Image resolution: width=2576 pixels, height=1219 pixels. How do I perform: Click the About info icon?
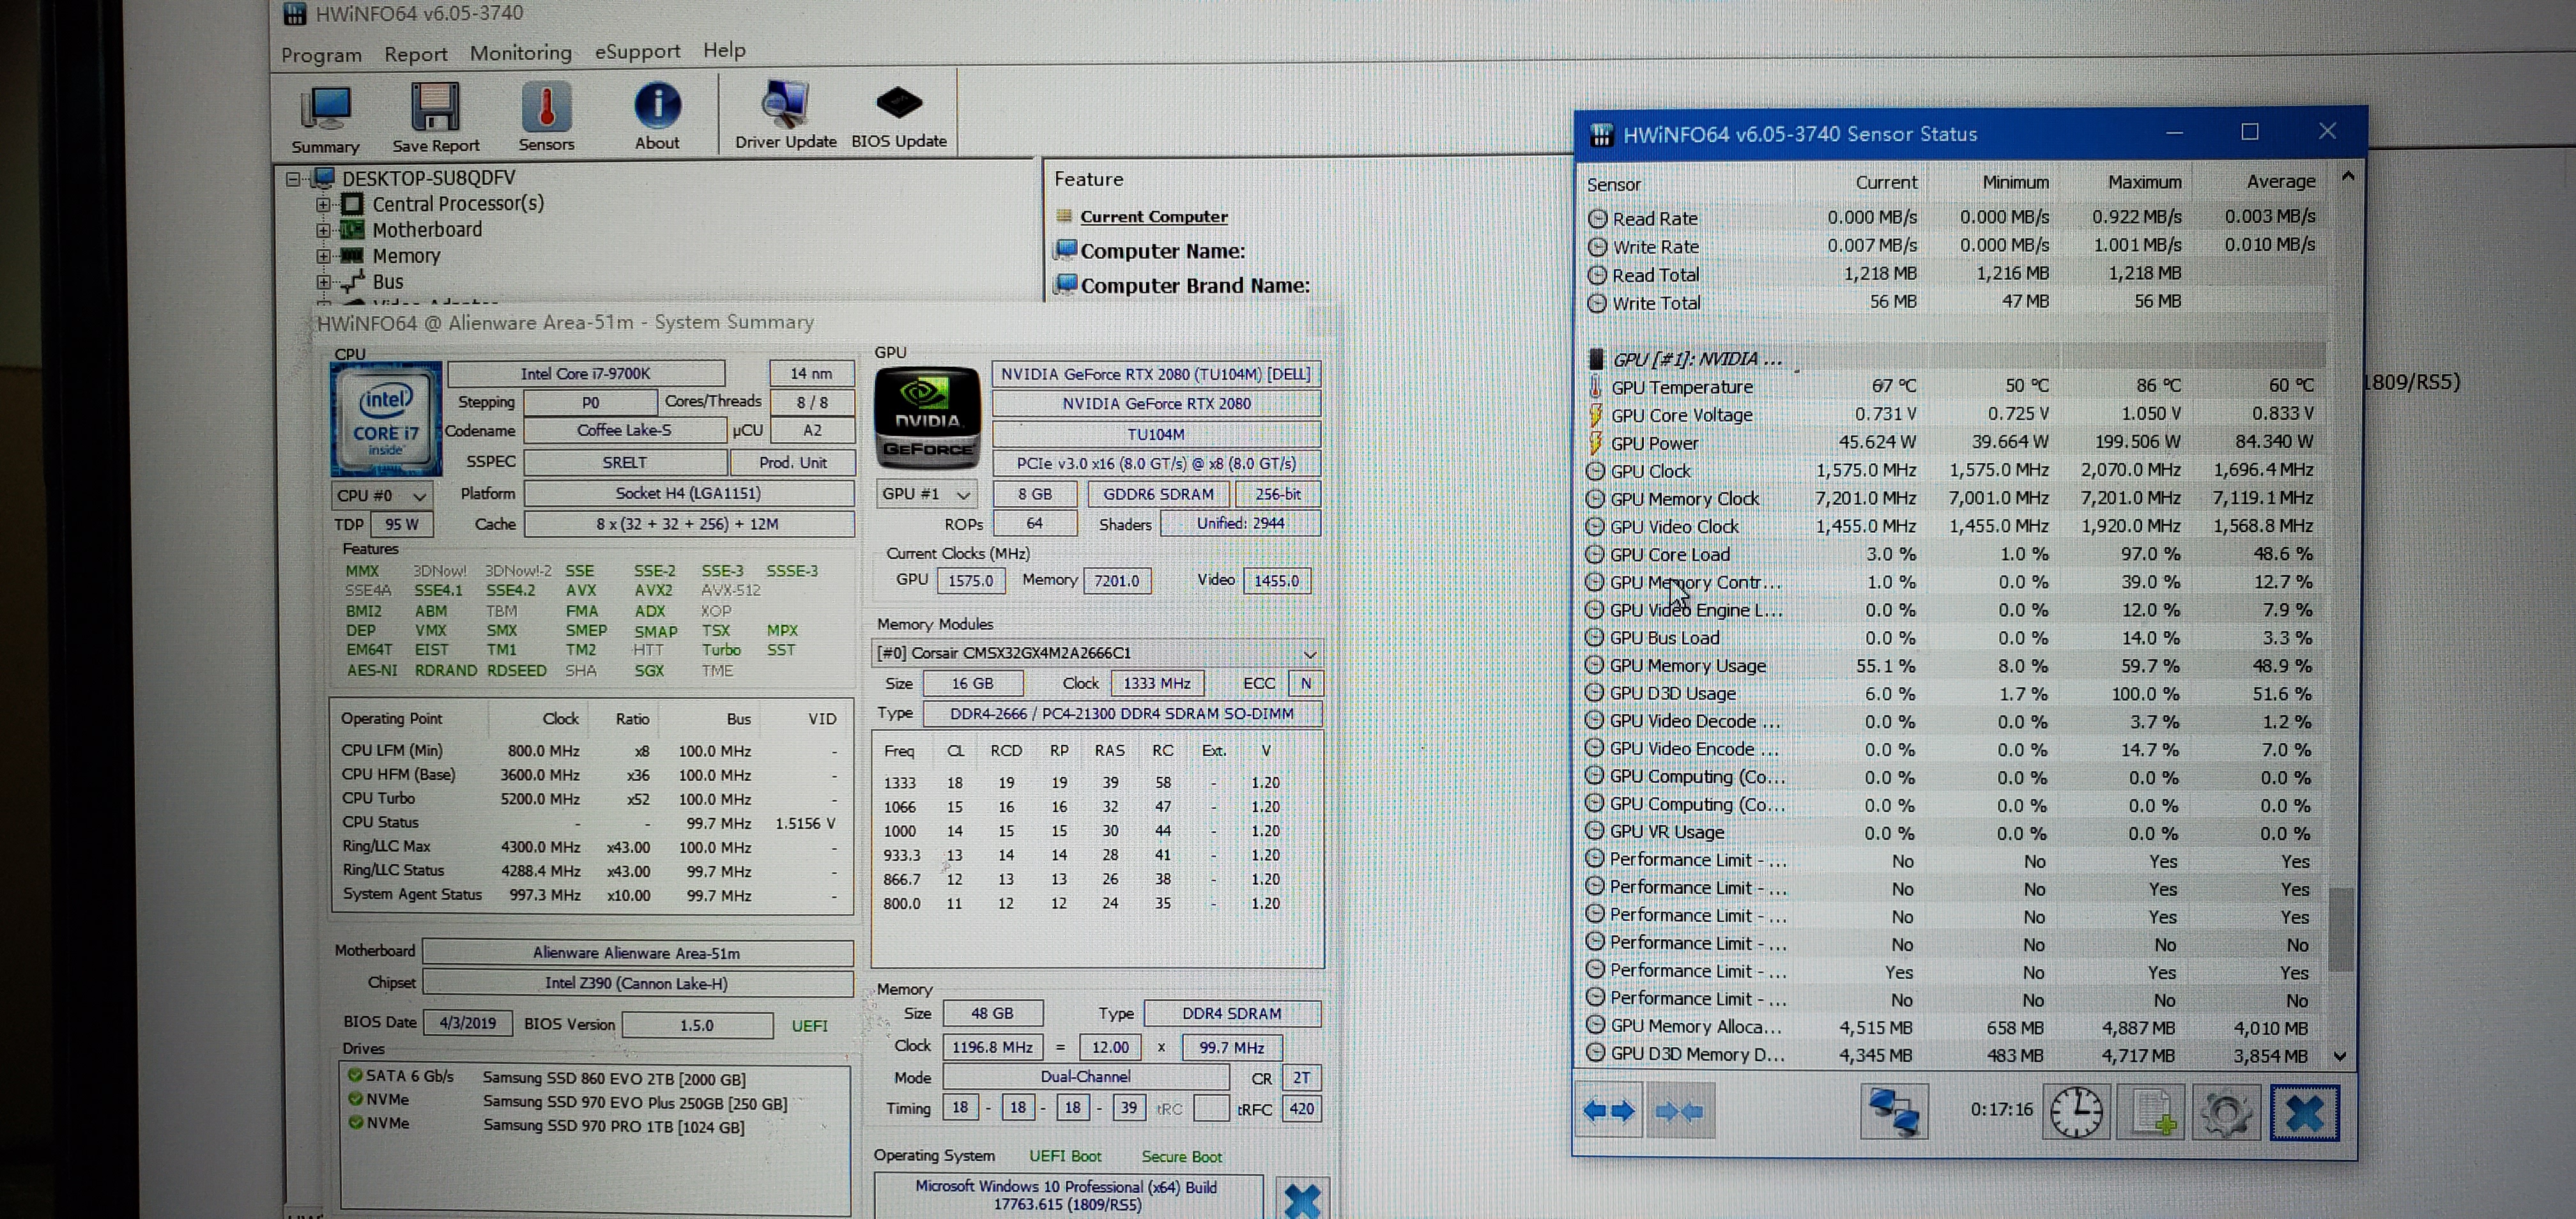(x=657, y=105)
